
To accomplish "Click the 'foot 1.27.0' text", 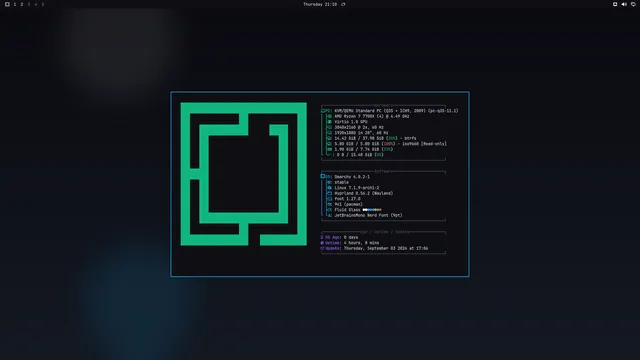I will [347, 199].
